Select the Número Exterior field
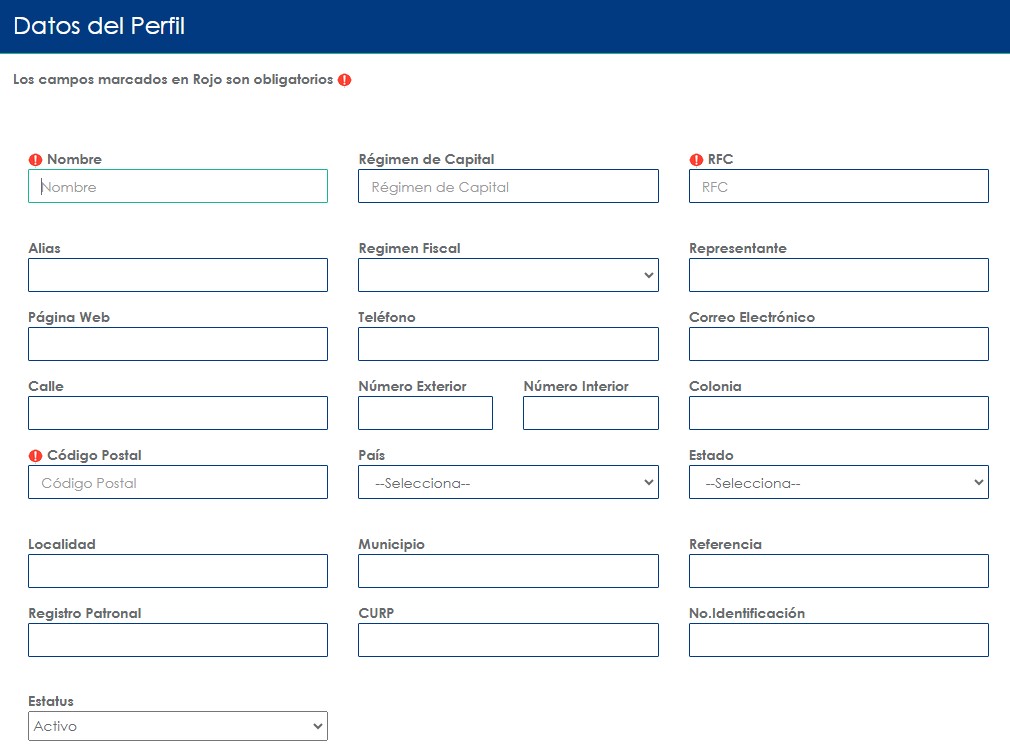Screen dimensions: 1010x748 click(x=425, y=413)
